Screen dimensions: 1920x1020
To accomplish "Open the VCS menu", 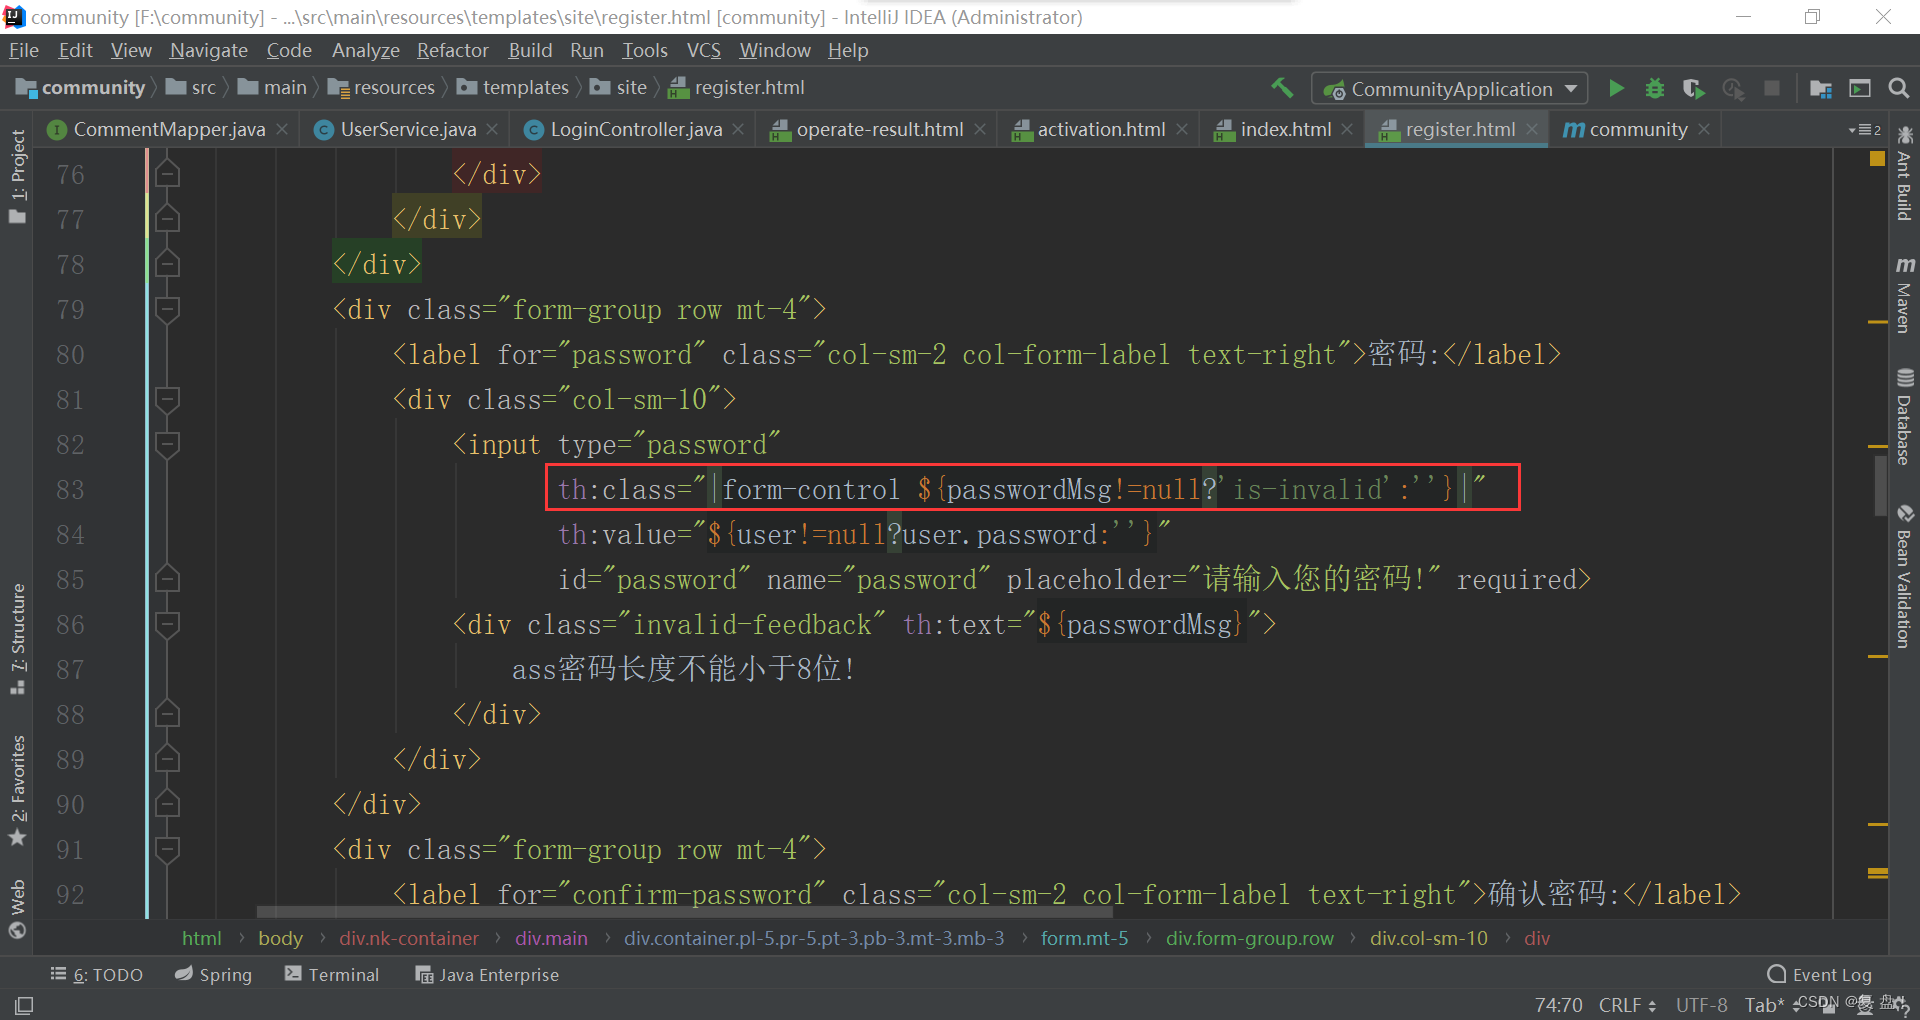I will (703, 50).
